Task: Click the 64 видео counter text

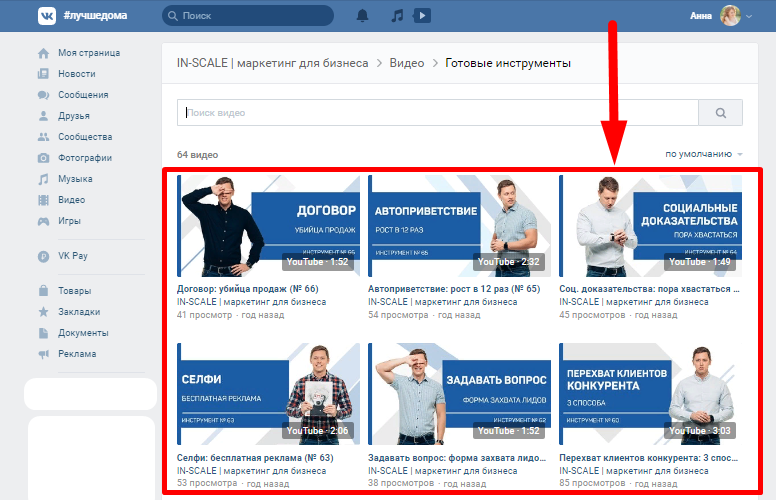Action: click(197, 154)
